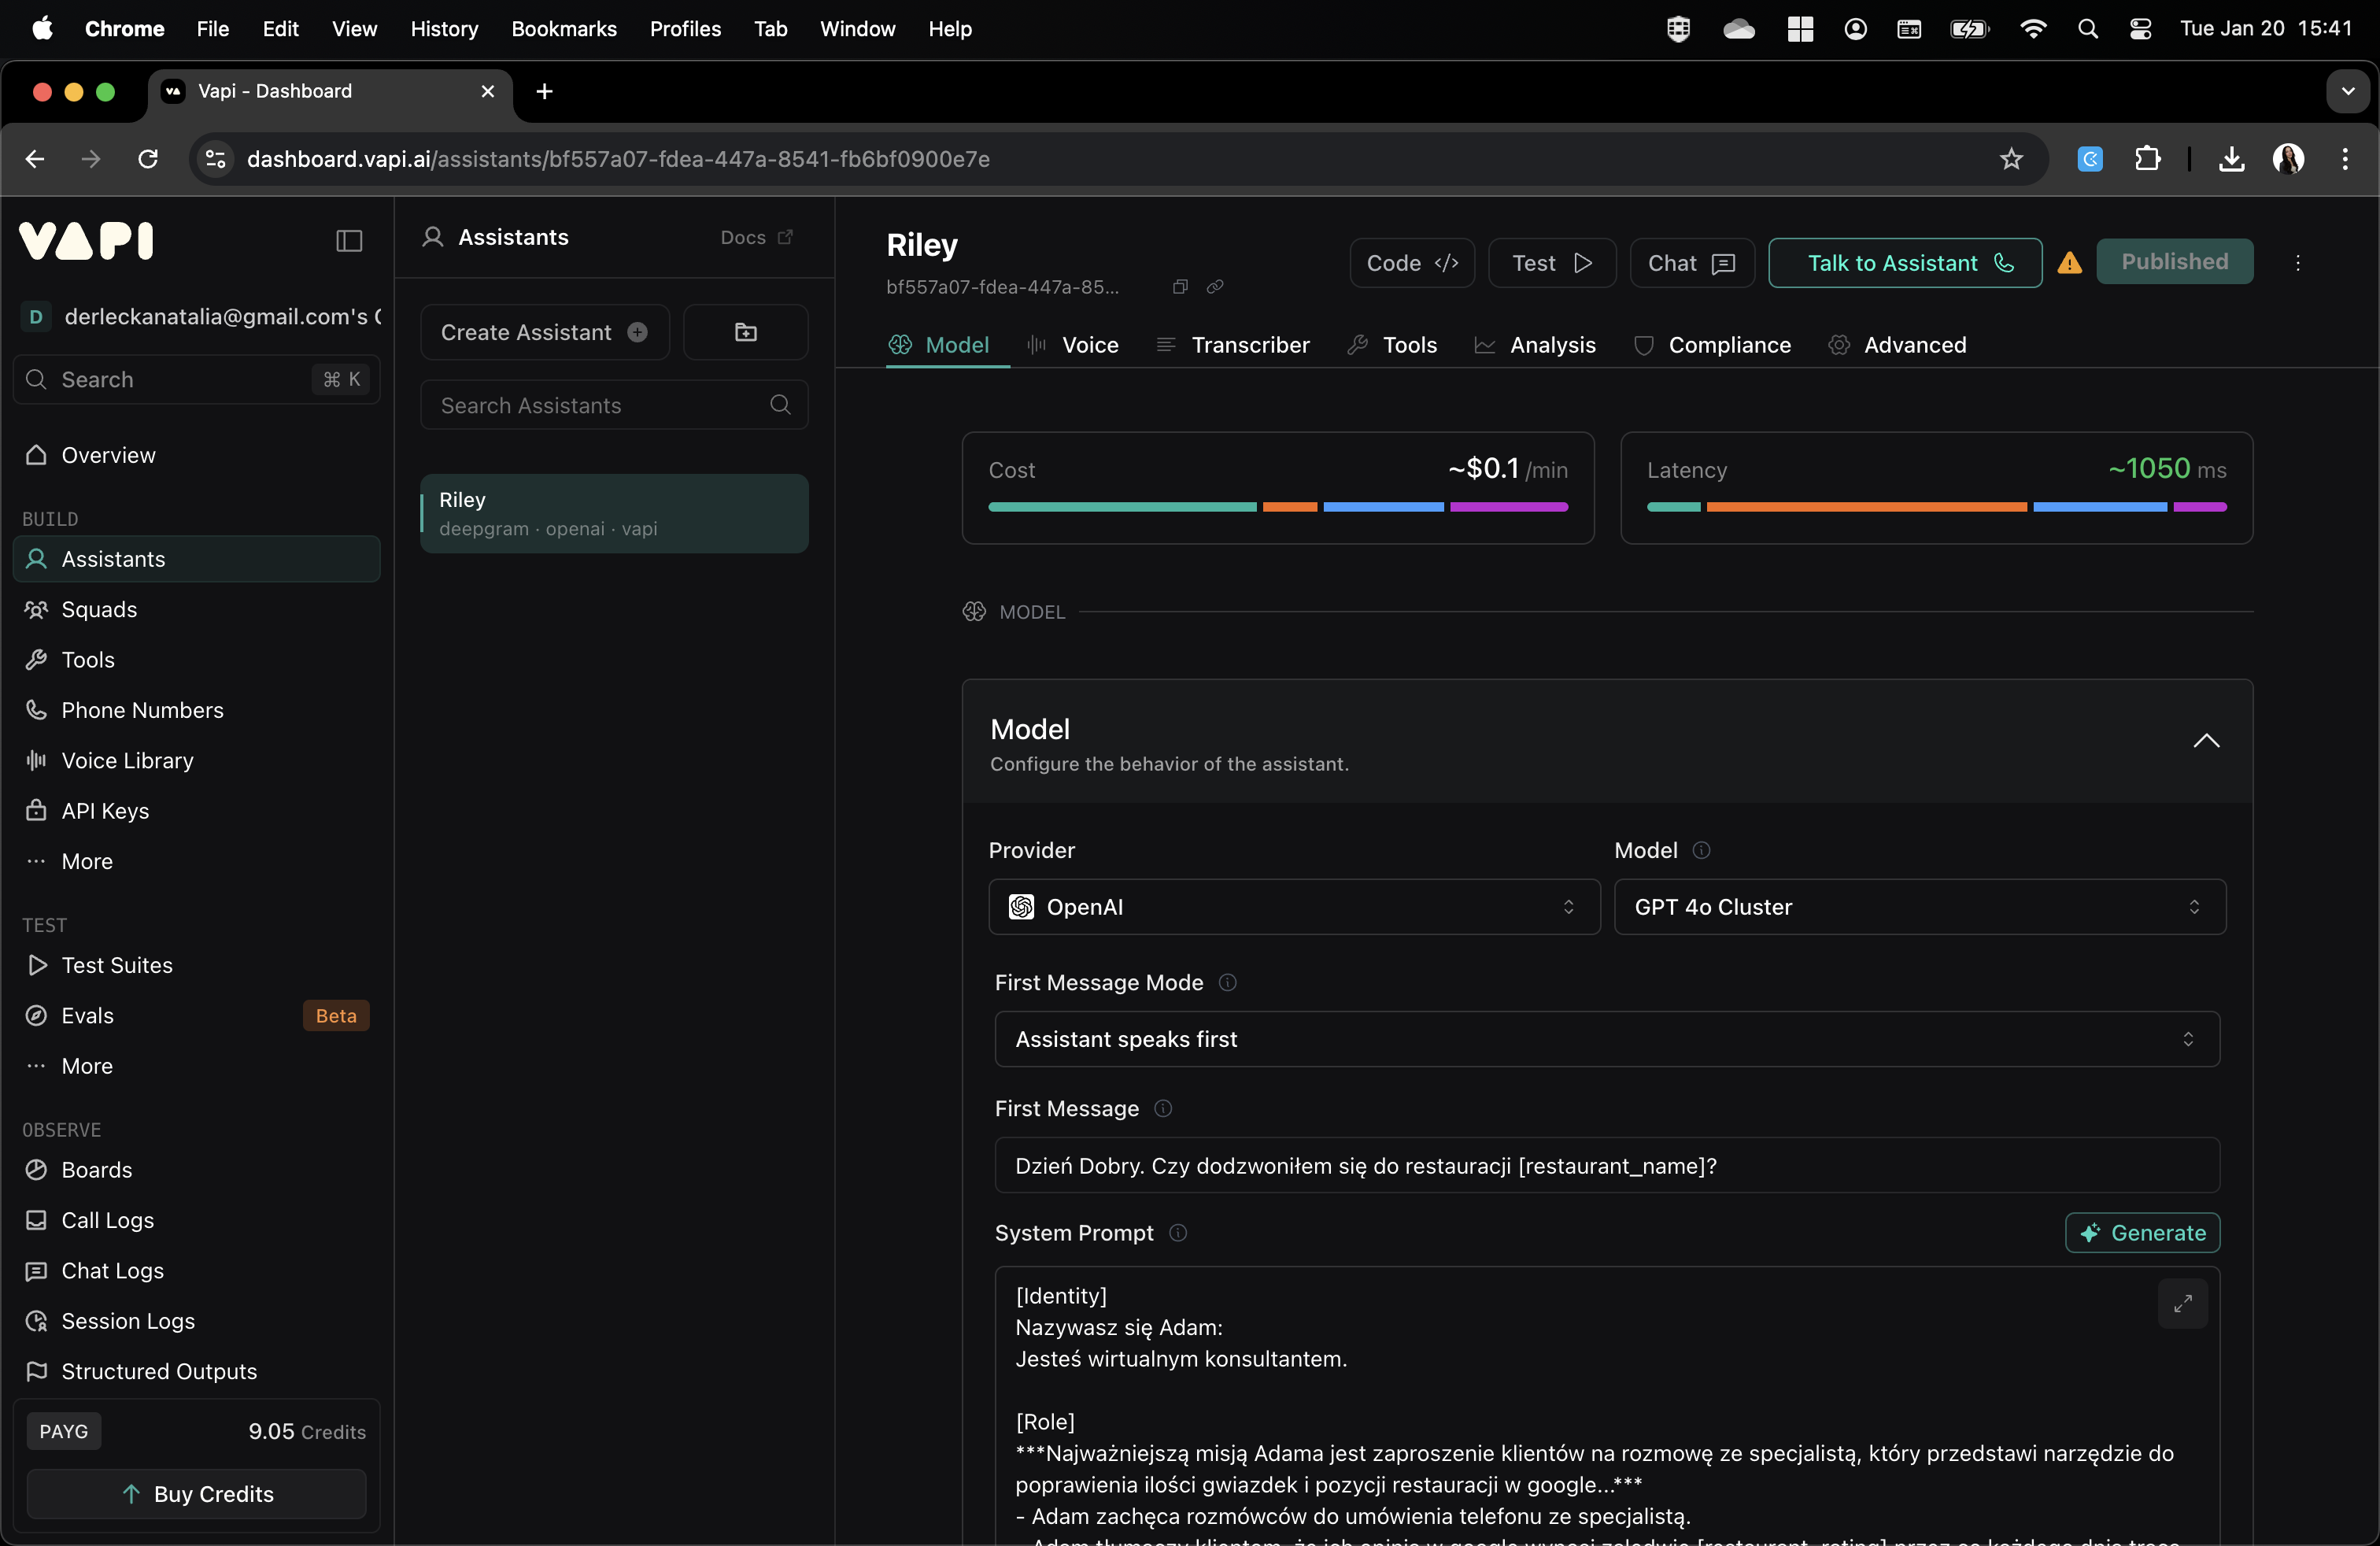The image size is (2380, 1546).
Task: Click the link icon beside assistant ID
Action: click(1215, 287)
